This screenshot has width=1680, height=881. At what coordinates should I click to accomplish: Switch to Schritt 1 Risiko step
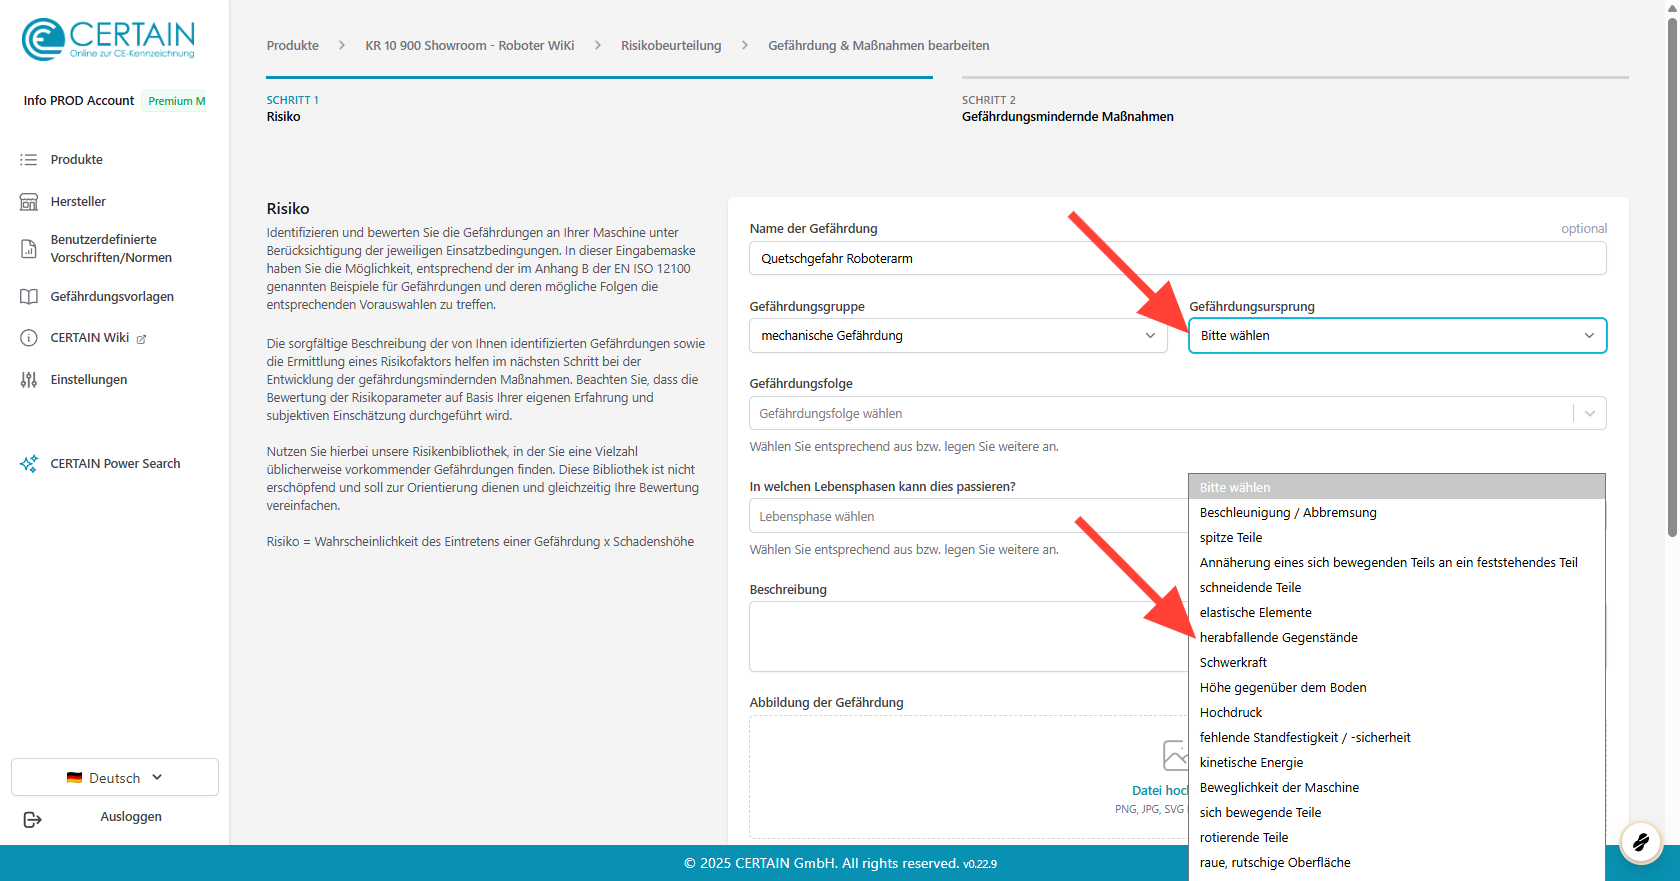(599, 102)
